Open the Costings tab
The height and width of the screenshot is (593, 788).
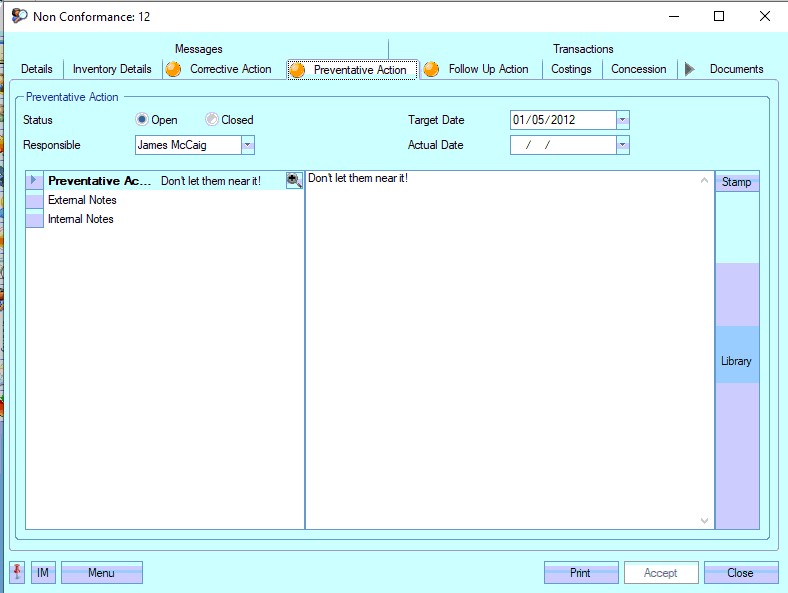point(571,69)
